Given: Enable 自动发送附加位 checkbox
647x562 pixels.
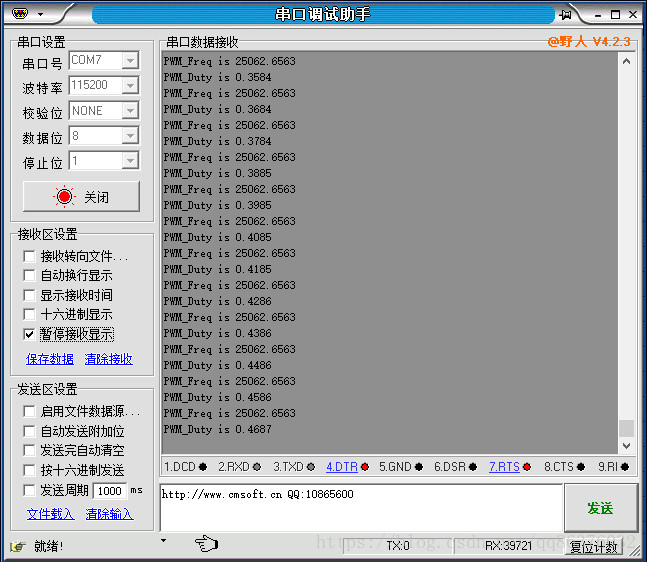Looking at the screenshot, I should (x=29, y=431).
